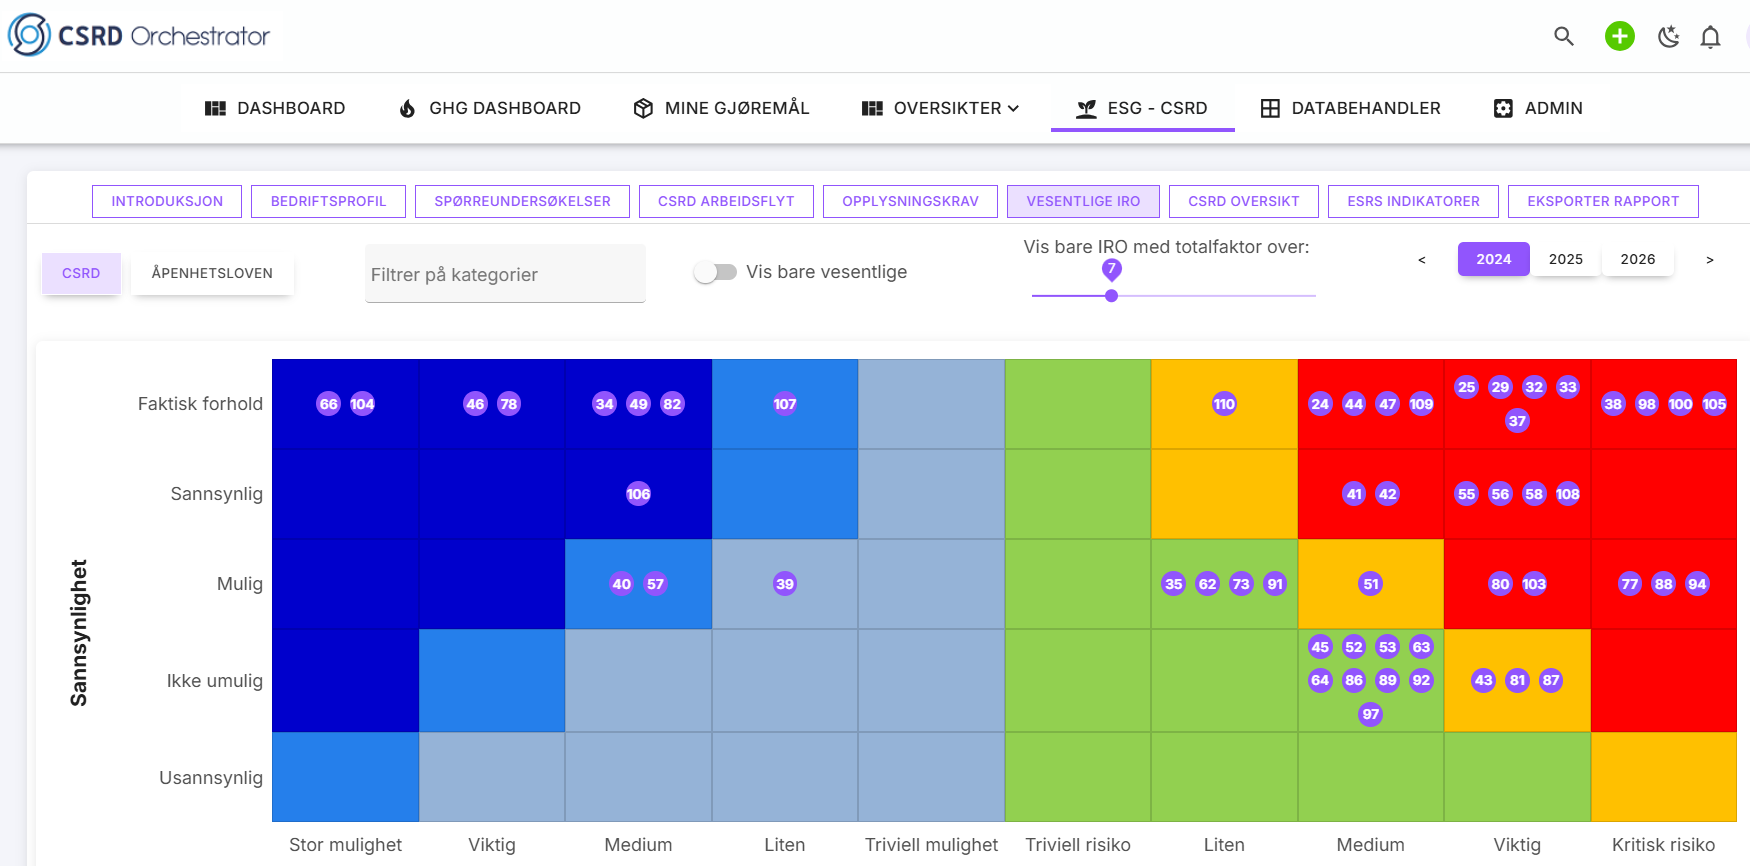This screenshot has width=1750, height=866.
Task: Open IRO bubble 107
Action: [x=785, y=404]
